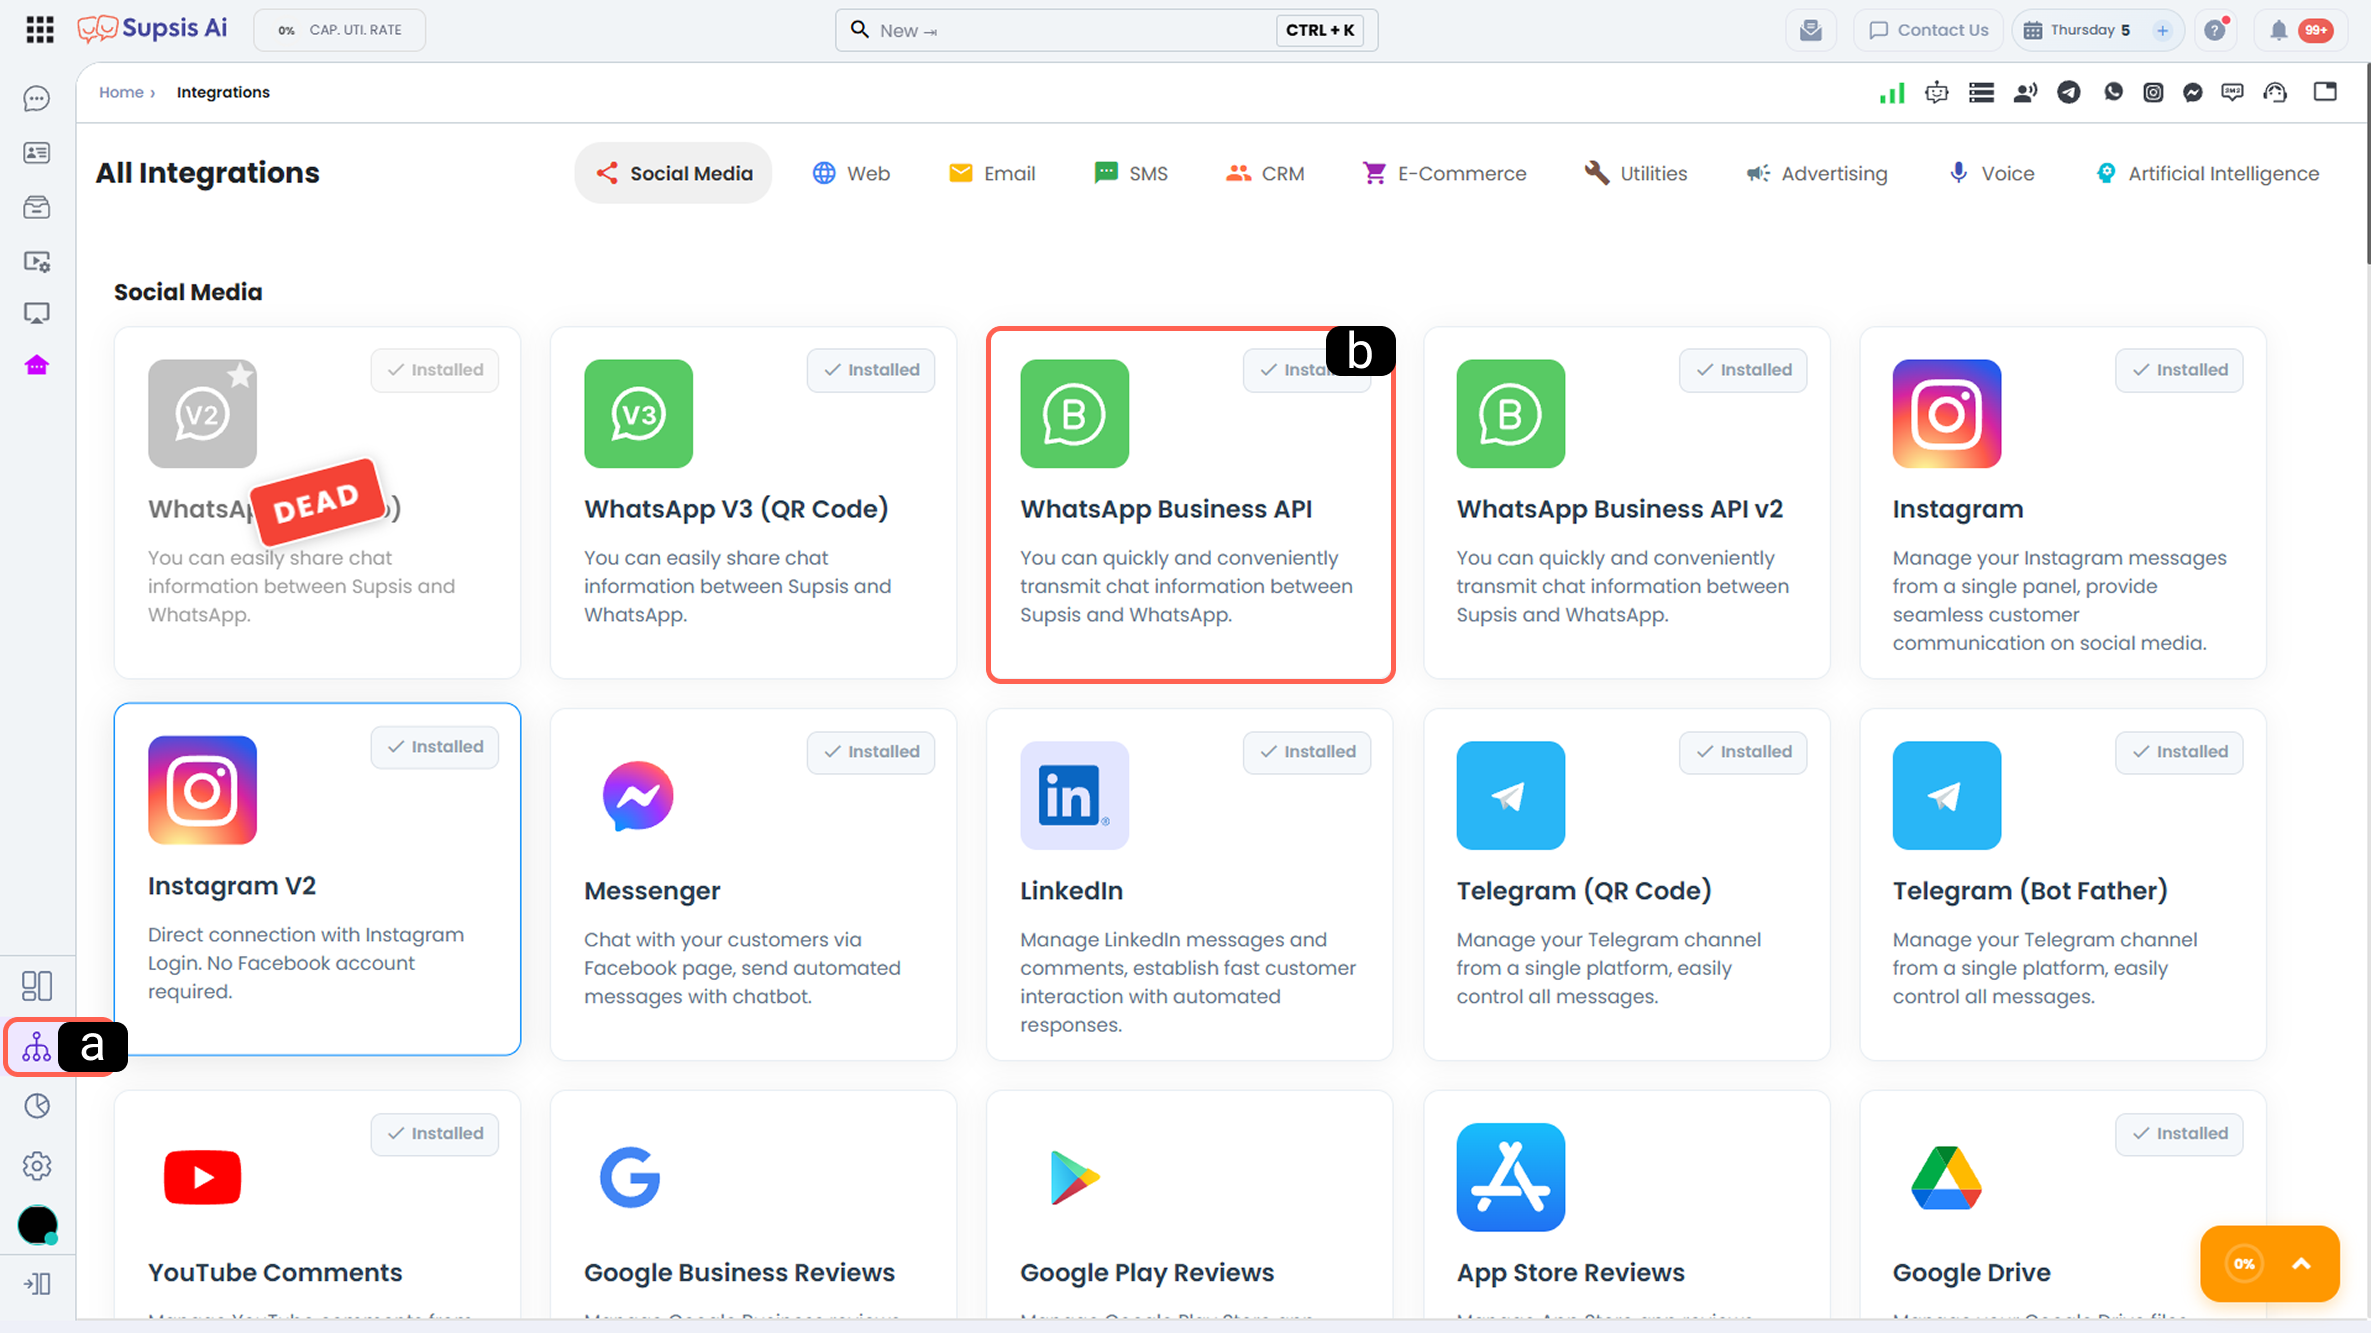Open the WhatsApp Business API card icon

[x=1074, y=413]
